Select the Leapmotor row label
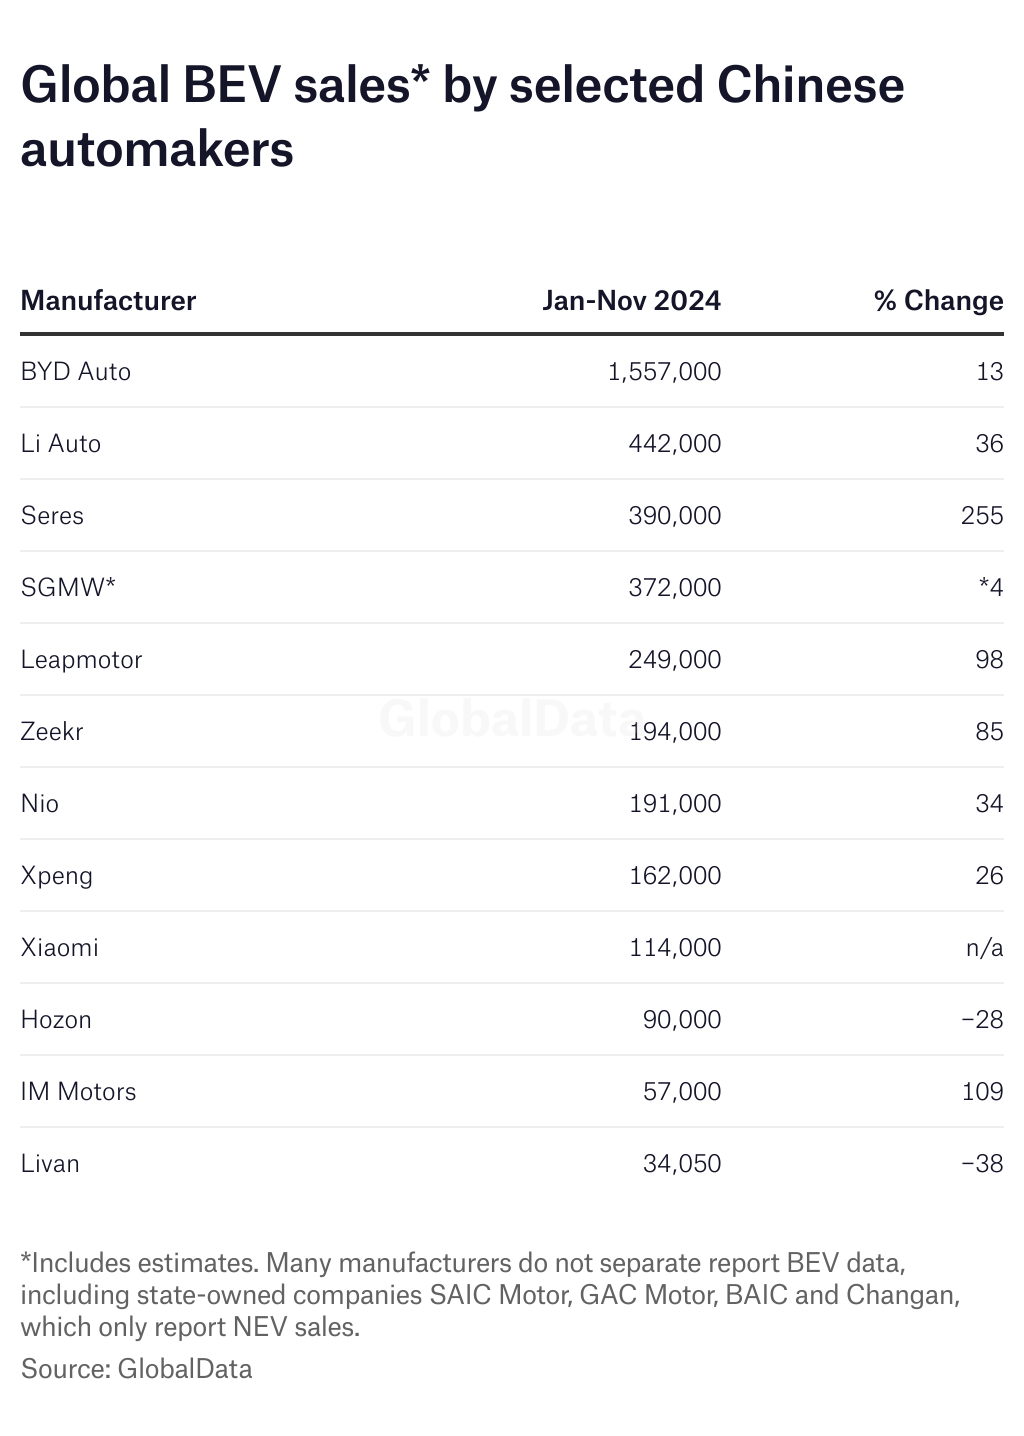The height and width of the screenshot is (1436, 1024). pos(82,660)
